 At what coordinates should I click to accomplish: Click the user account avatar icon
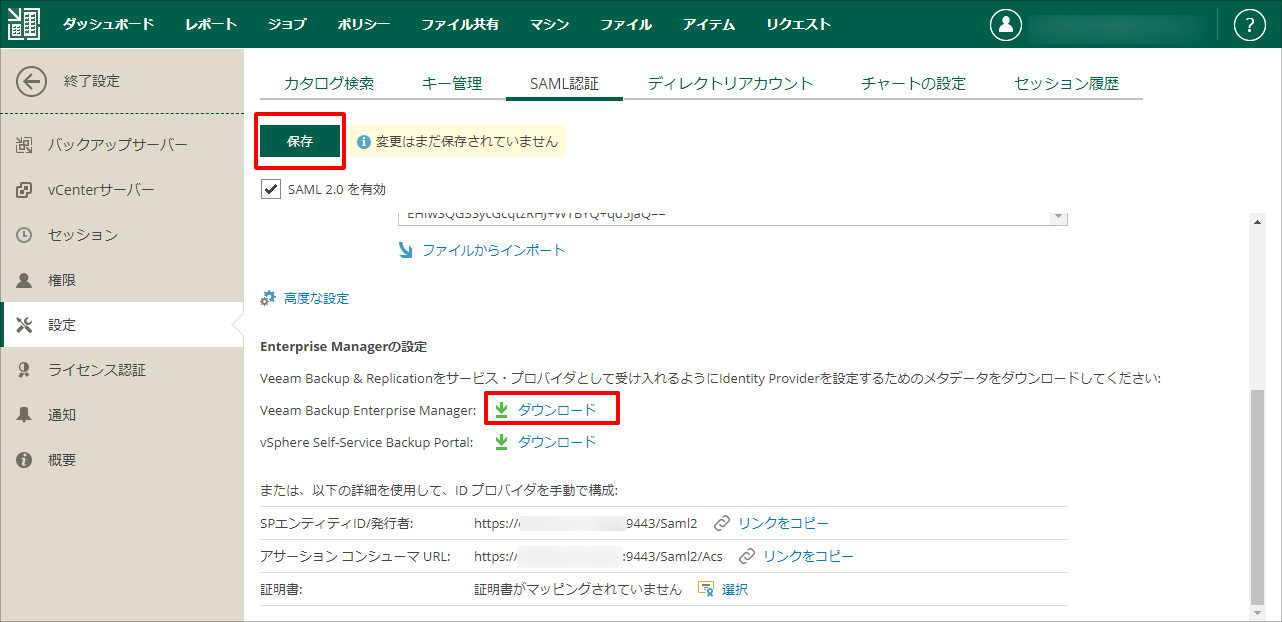1006,25
